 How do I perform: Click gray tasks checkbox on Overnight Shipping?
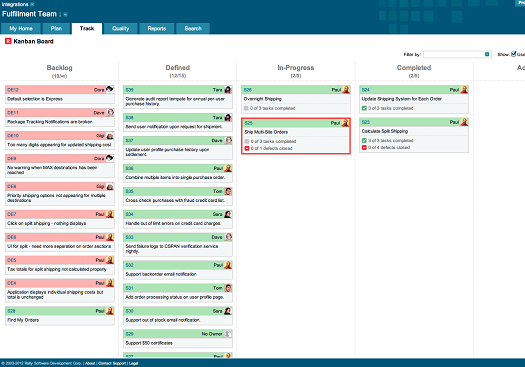tap(246, 108)
